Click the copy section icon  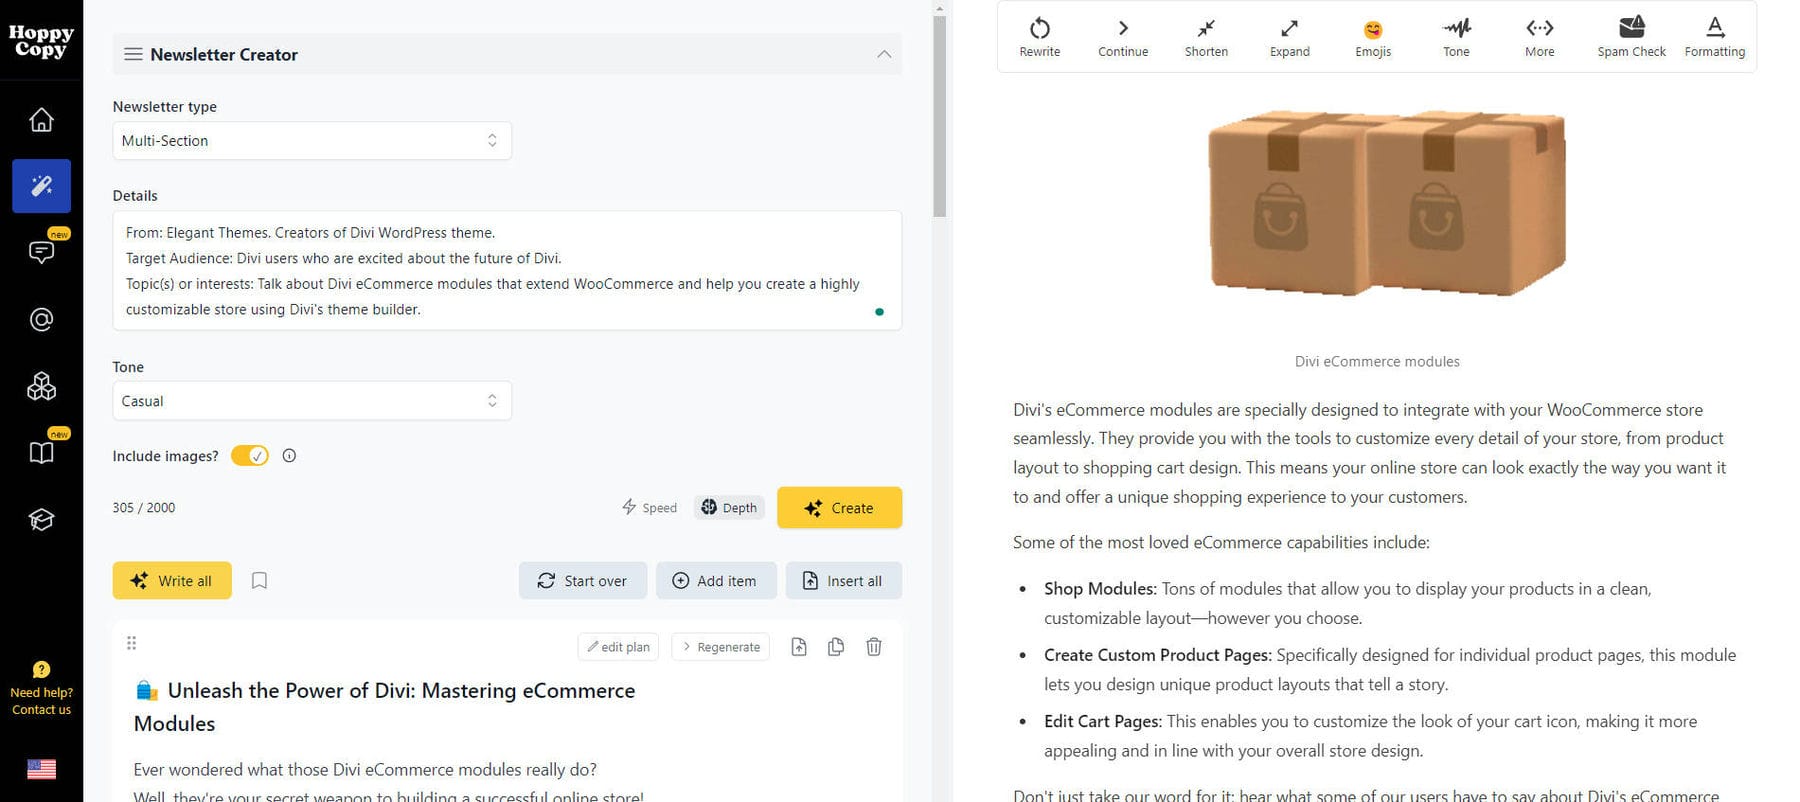coord(836,647)
